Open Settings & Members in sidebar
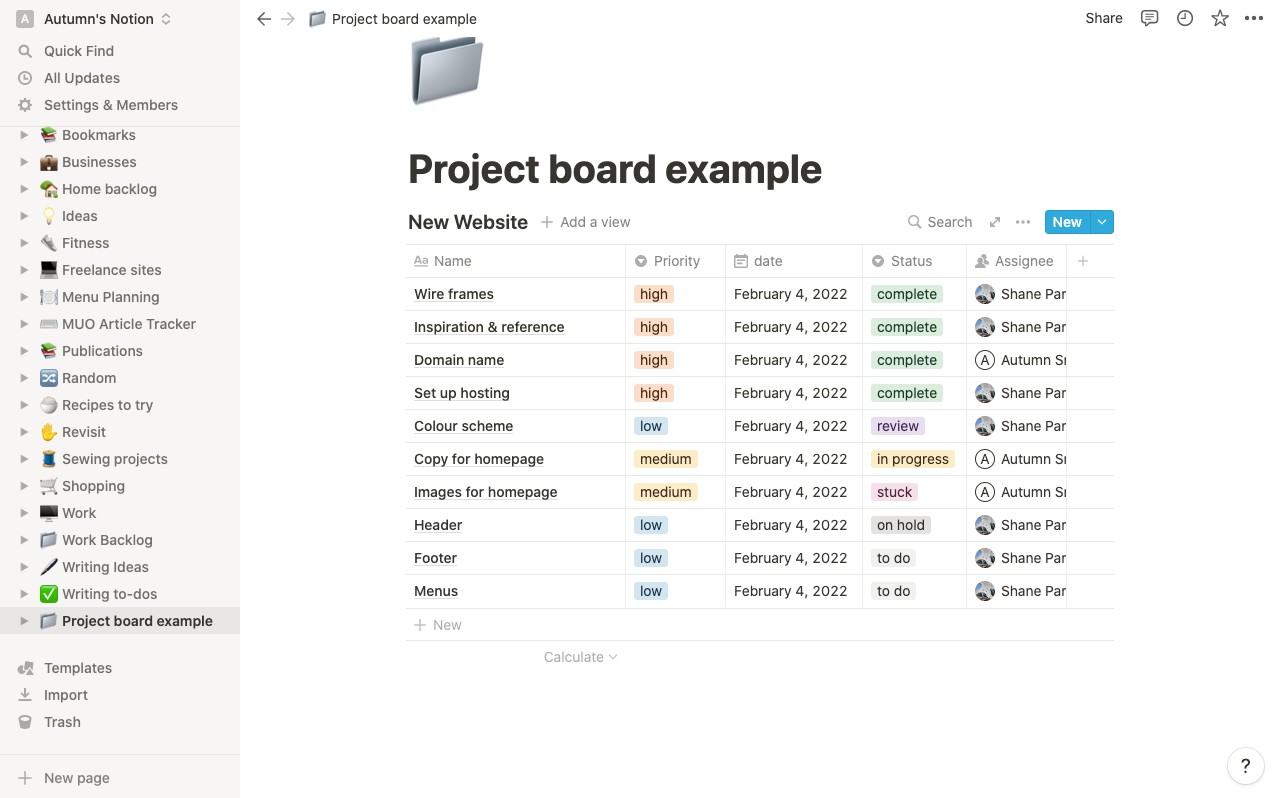Image resolution: width=1277 pixels, height=798 pixels. coord(111,105)
